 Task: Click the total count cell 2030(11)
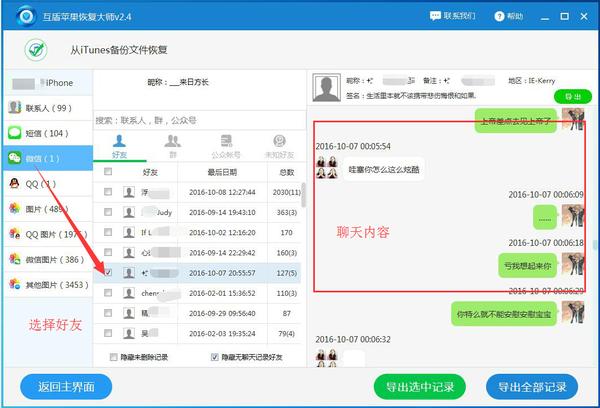pos(287,192)
